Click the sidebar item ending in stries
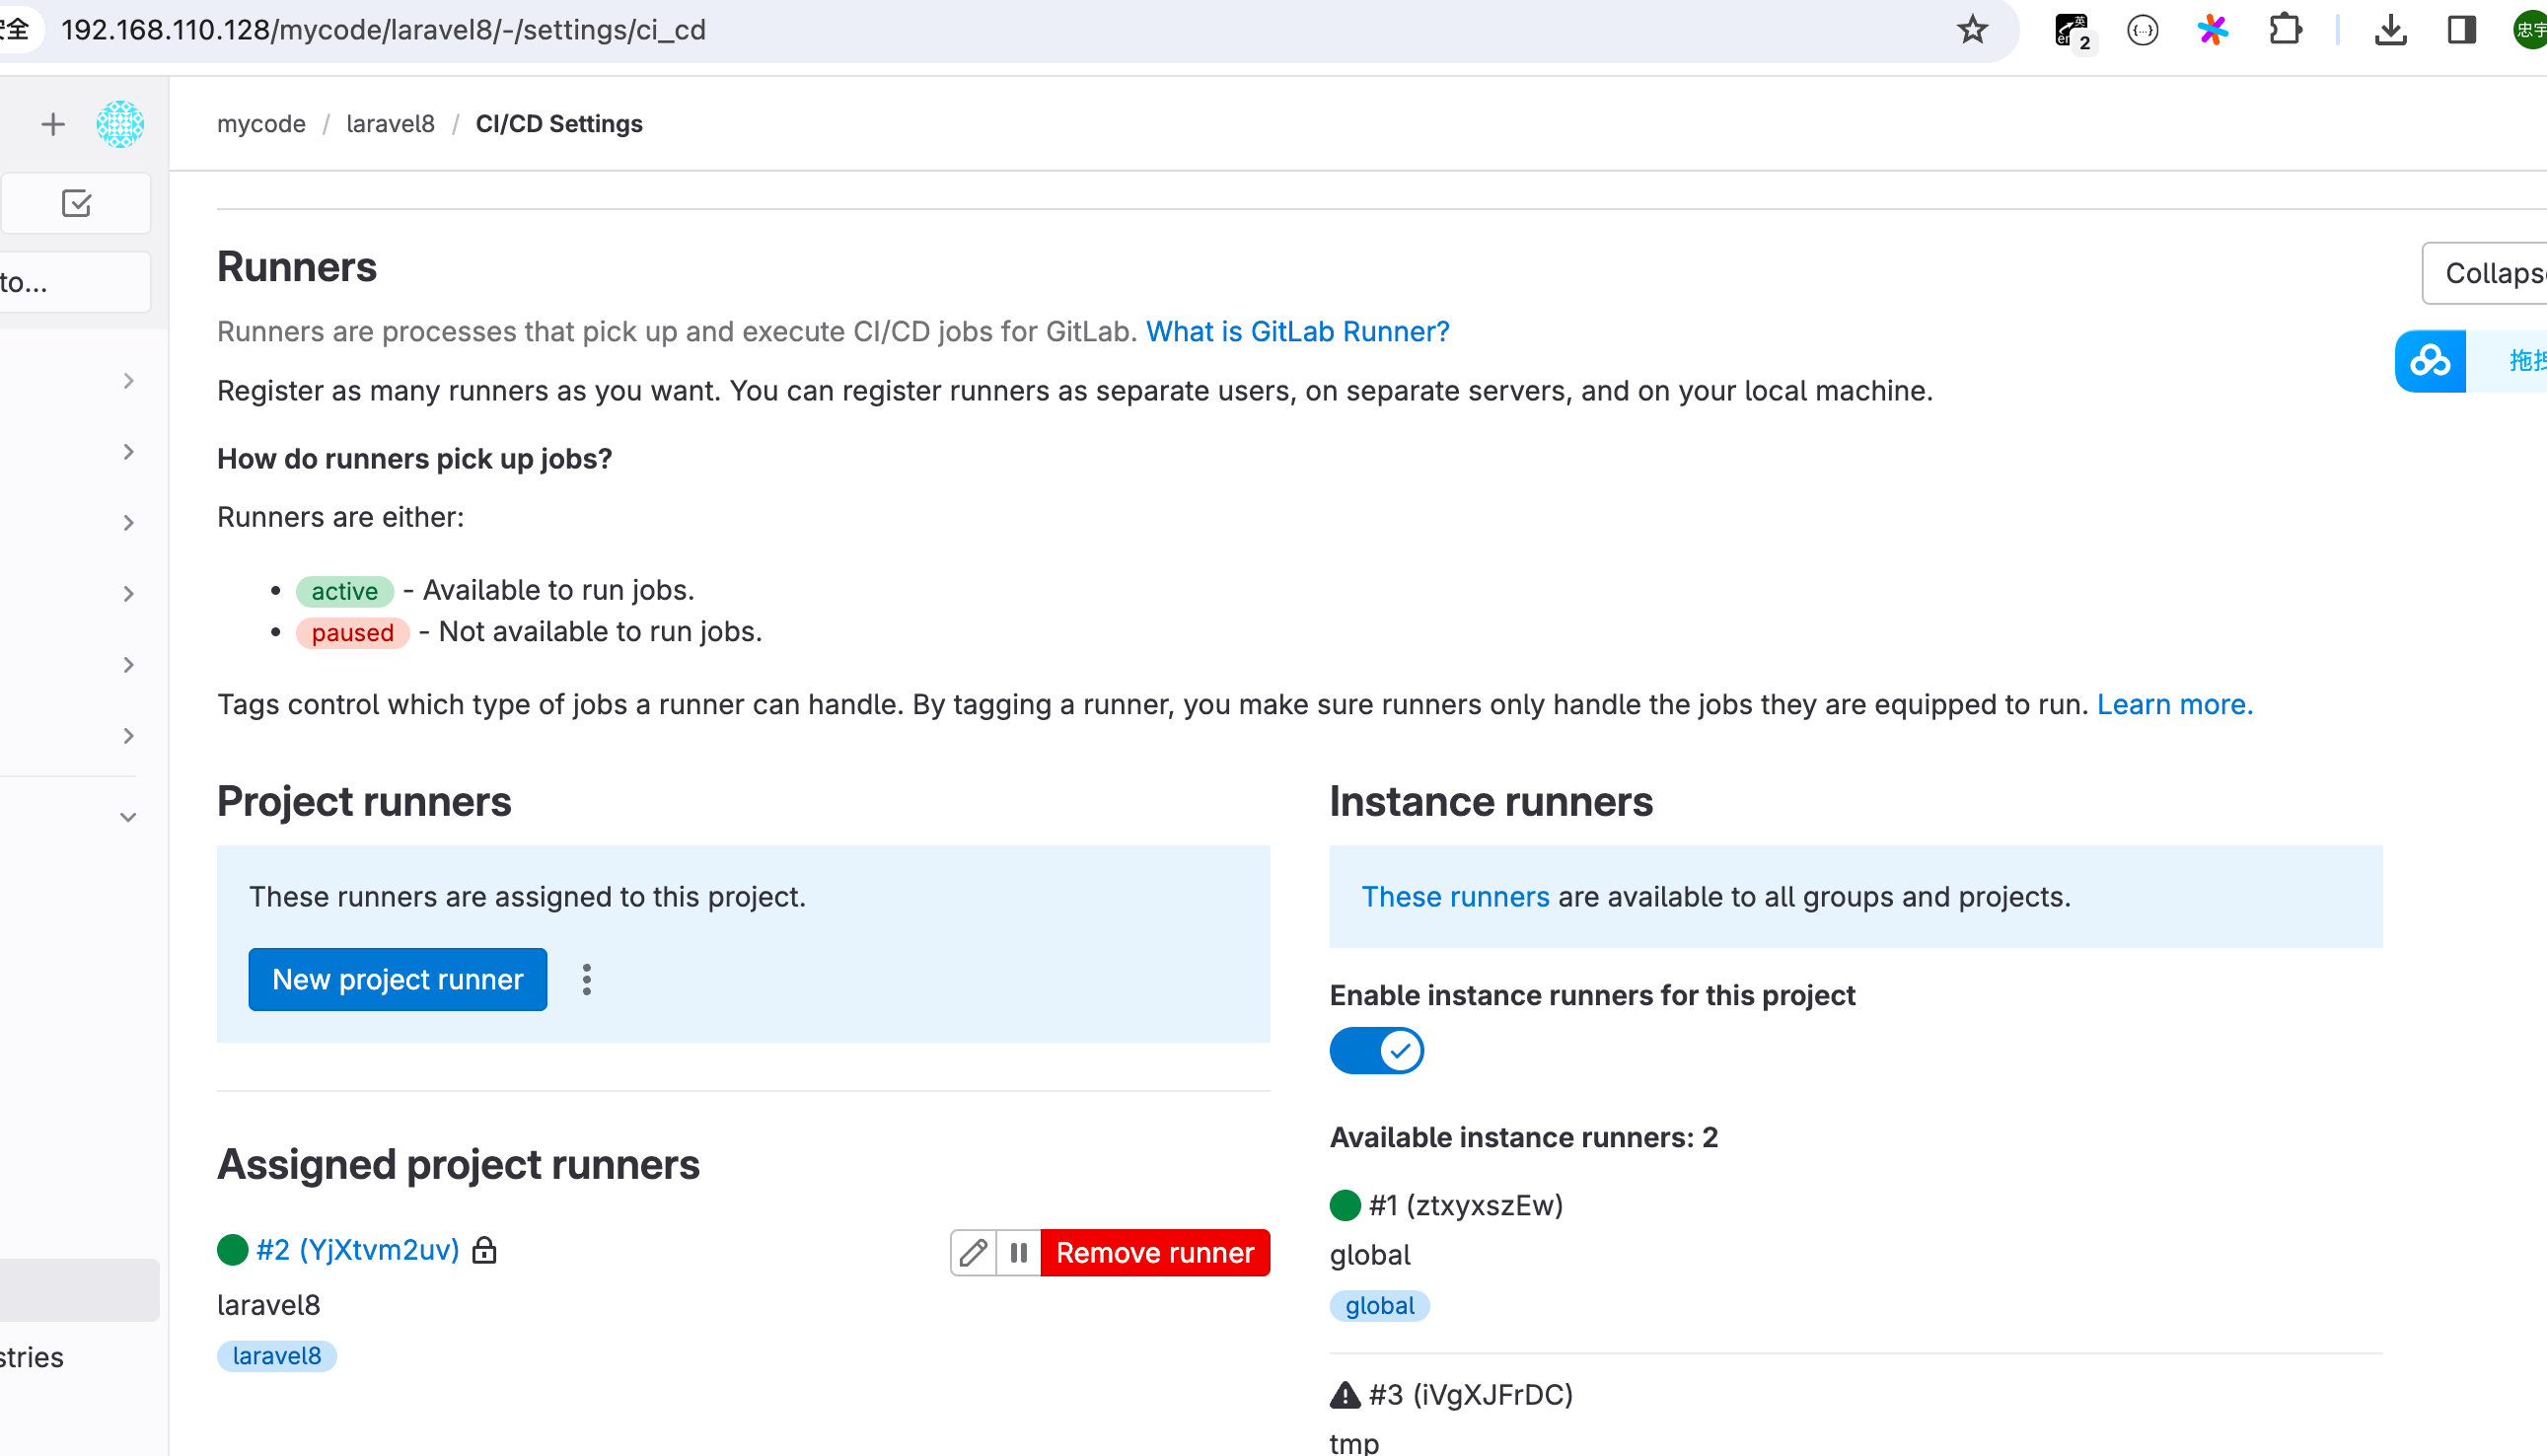2547x1456 pixels. click(32, 1357)
